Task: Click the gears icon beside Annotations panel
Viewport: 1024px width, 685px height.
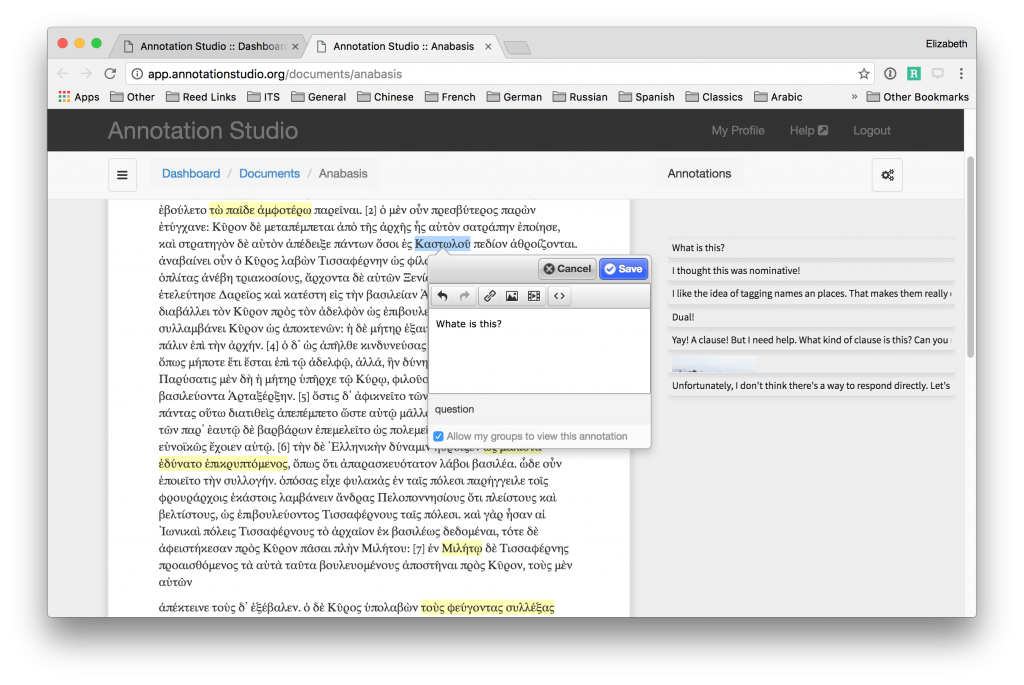Action: (x=887, y=174)
